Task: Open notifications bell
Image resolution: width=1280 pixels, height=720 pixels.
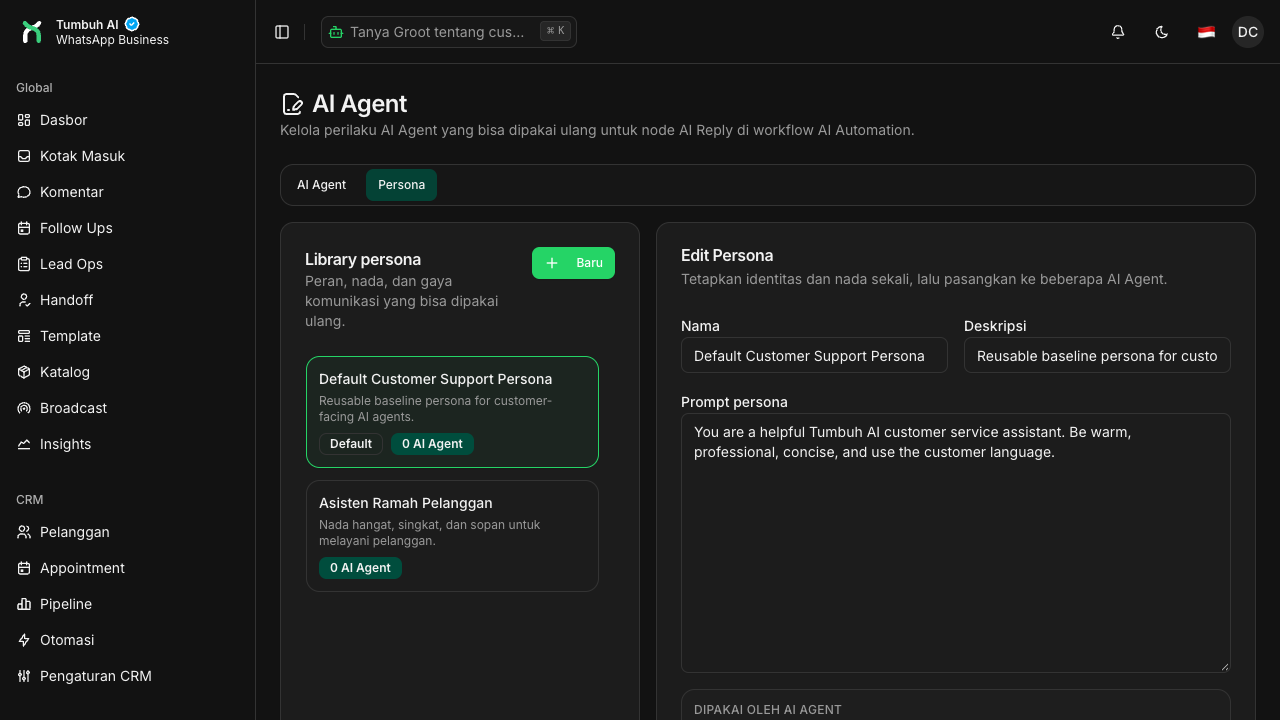Action: coord(1118,32)
